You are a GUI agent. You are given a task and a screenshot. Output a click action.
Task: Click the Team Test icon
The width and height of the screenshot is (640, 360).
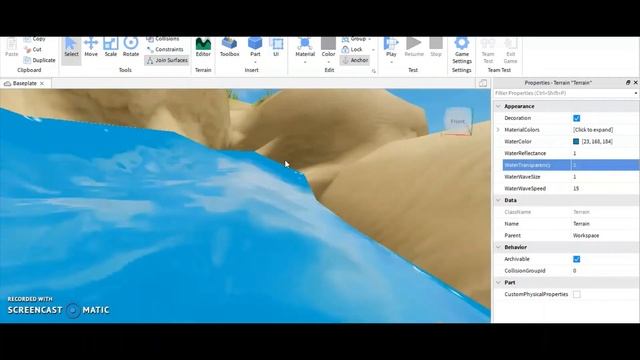488,51
